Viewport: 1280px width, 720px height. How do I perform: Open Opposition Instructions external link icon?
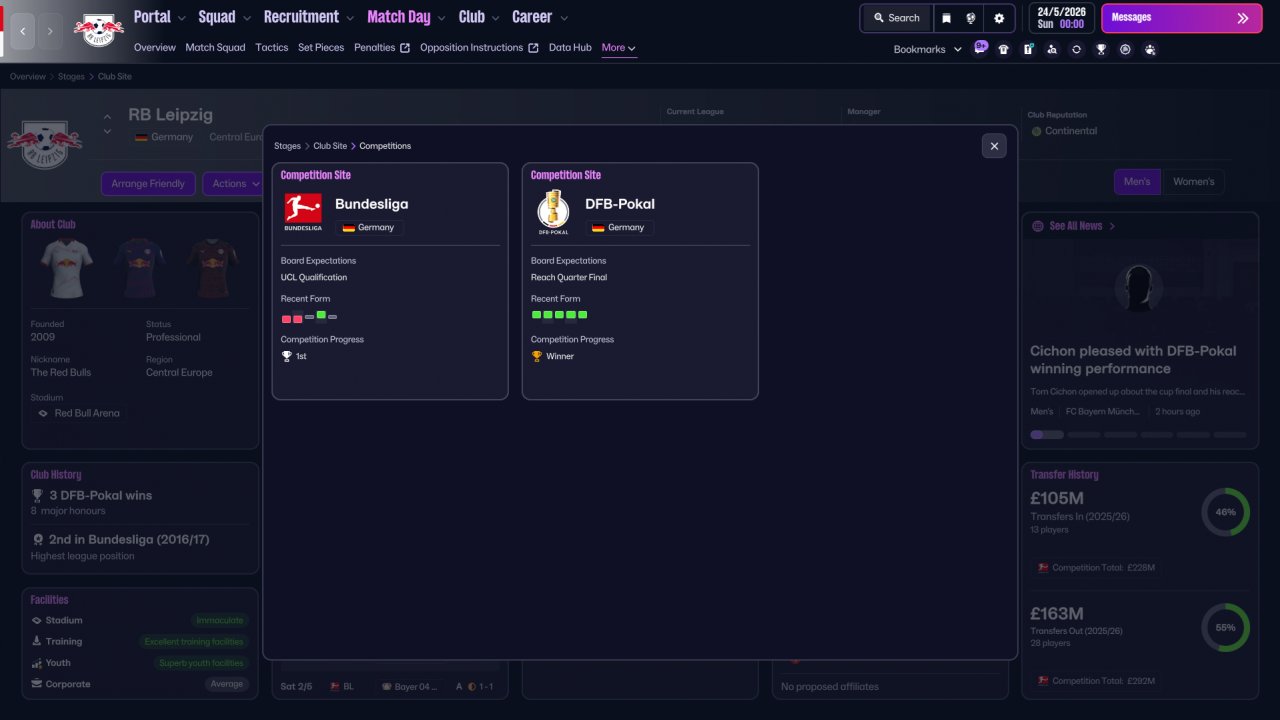533,48
